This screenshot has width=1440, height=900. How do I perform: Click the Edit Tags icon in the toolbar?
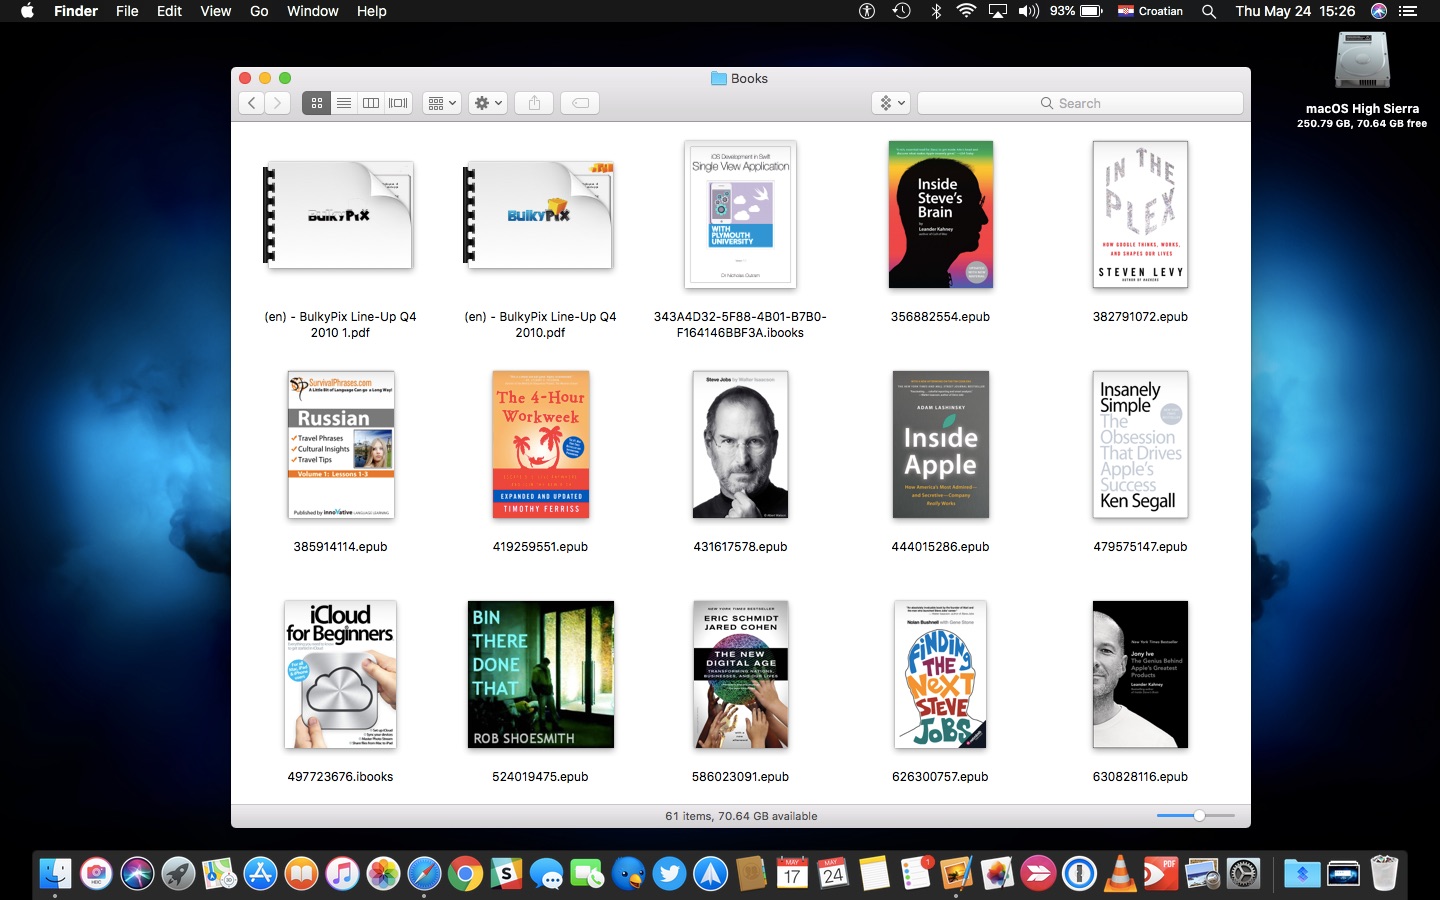tap(579, 102)
